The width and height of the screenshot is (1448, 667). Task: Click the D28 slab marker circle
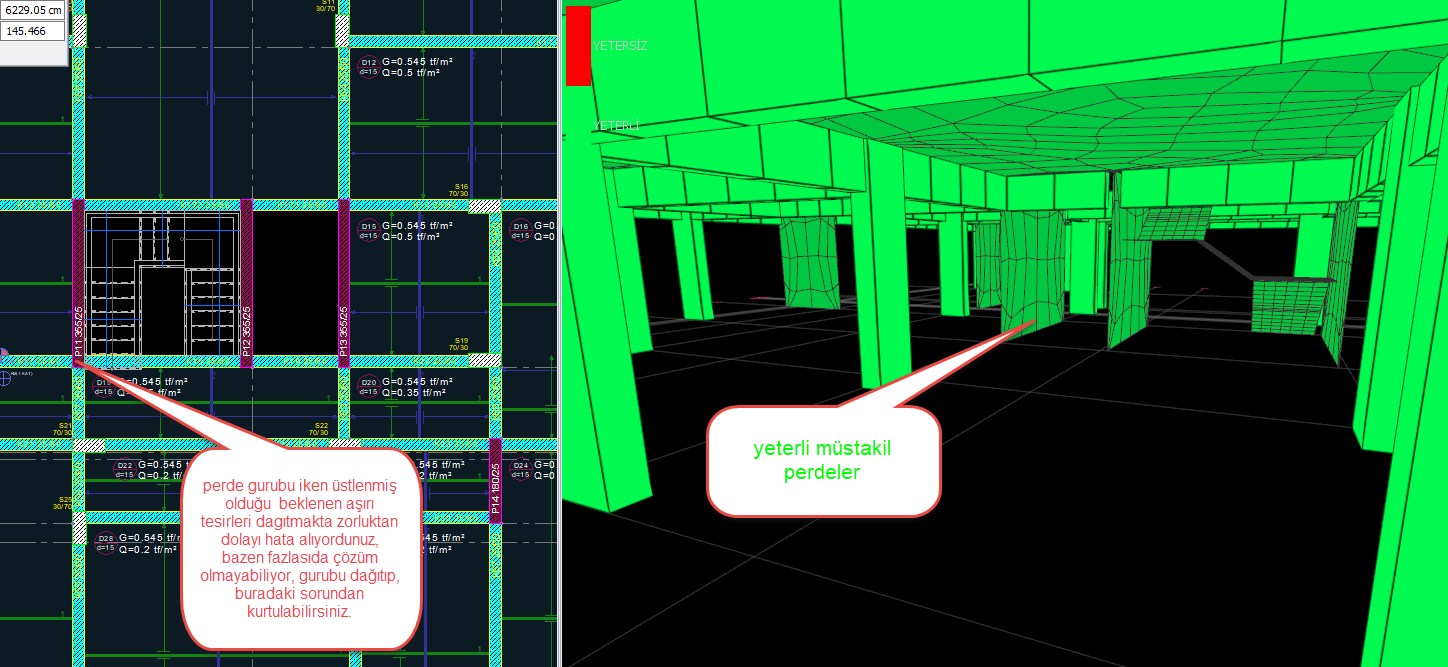[105, 542]
